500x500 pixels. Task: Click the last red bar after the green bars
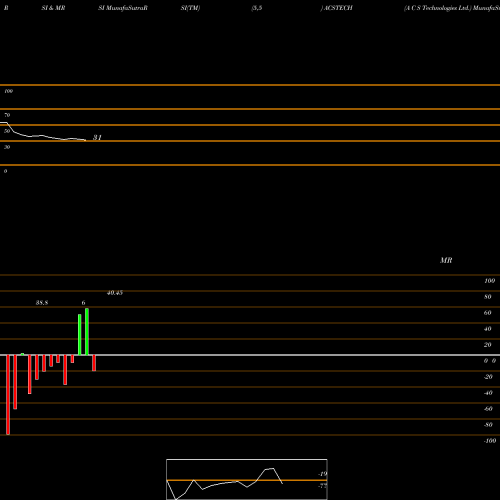(x=94, y=363)
